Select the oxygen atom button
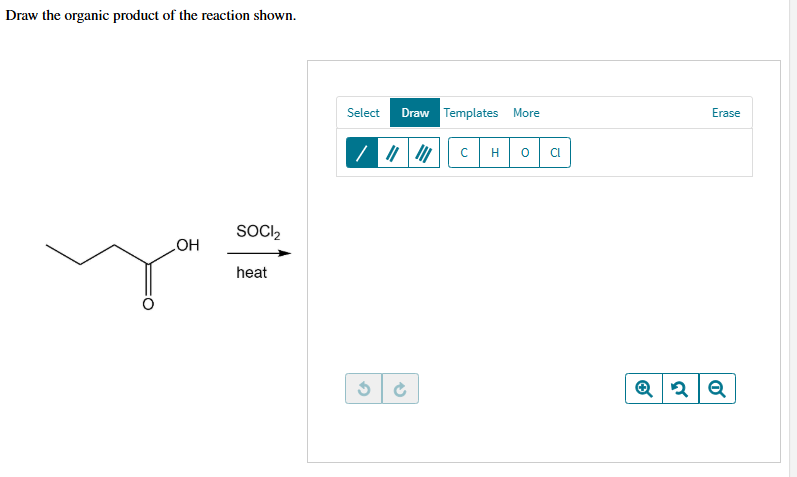 (x=525, y=153)
